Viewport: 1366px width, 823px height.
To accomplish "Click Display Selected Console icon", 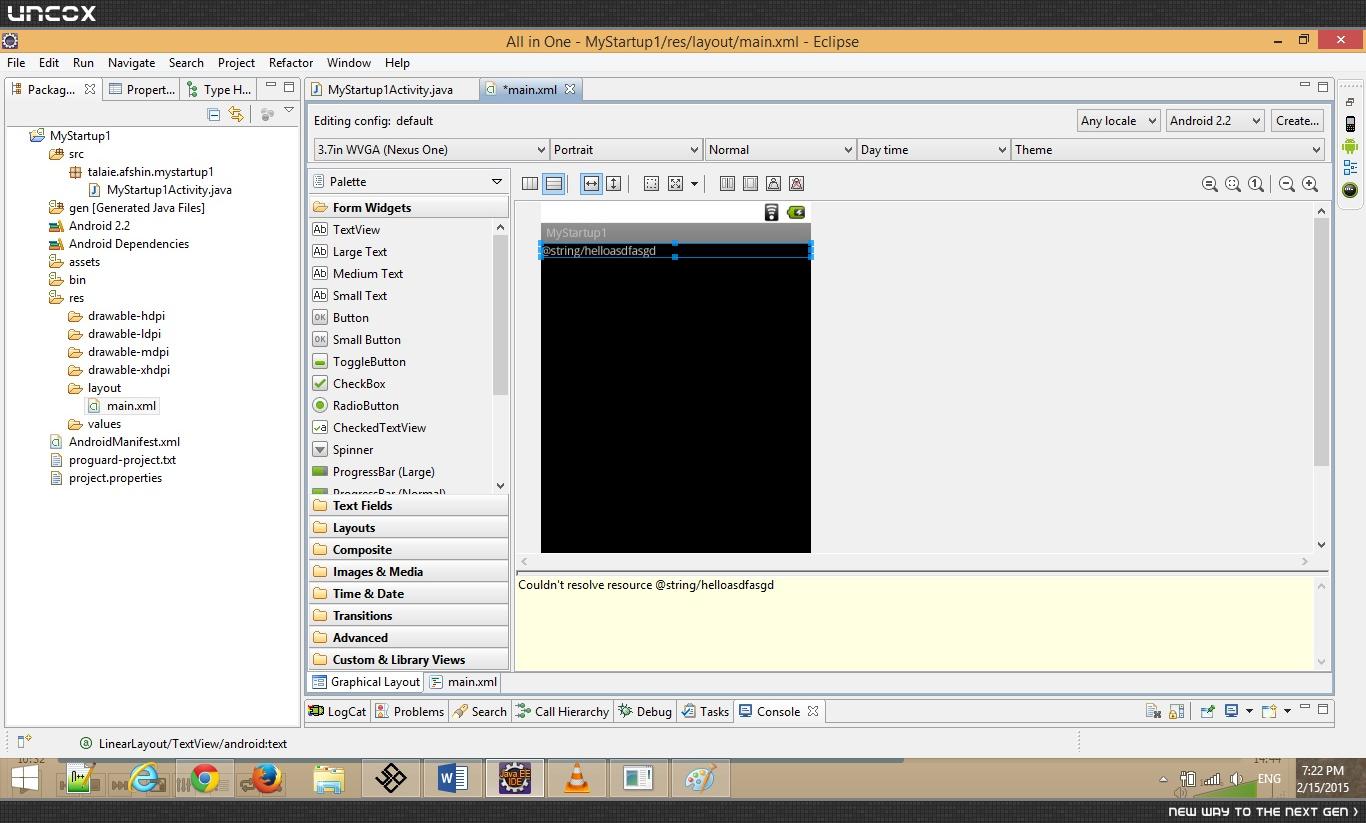I will pos(1232,711).
